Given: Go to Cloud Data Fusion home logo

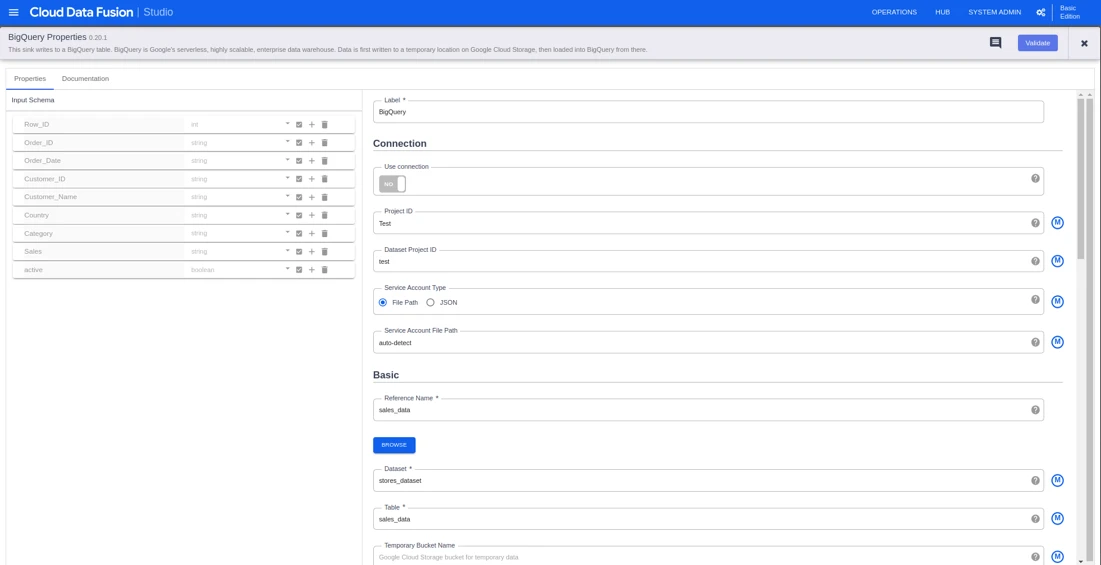Looking at the screenshot, I should tap(81, 13).
